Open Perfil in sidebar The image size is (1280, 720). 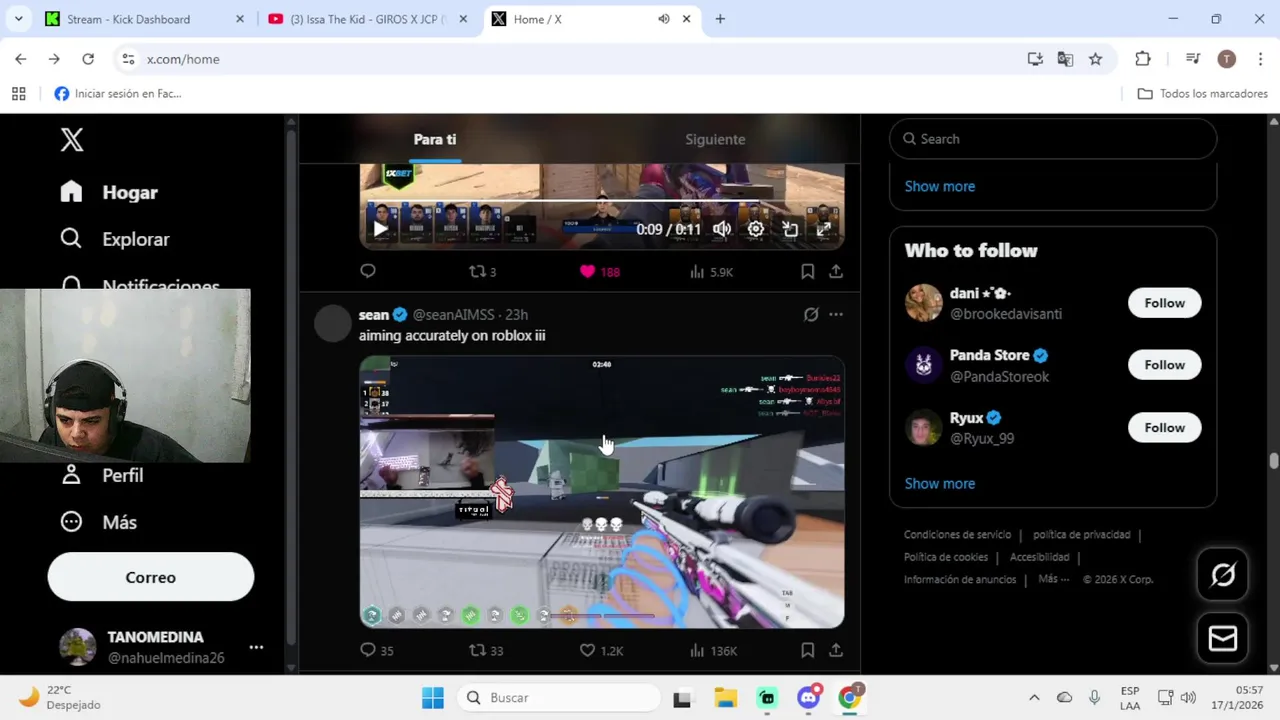[102, 475]
